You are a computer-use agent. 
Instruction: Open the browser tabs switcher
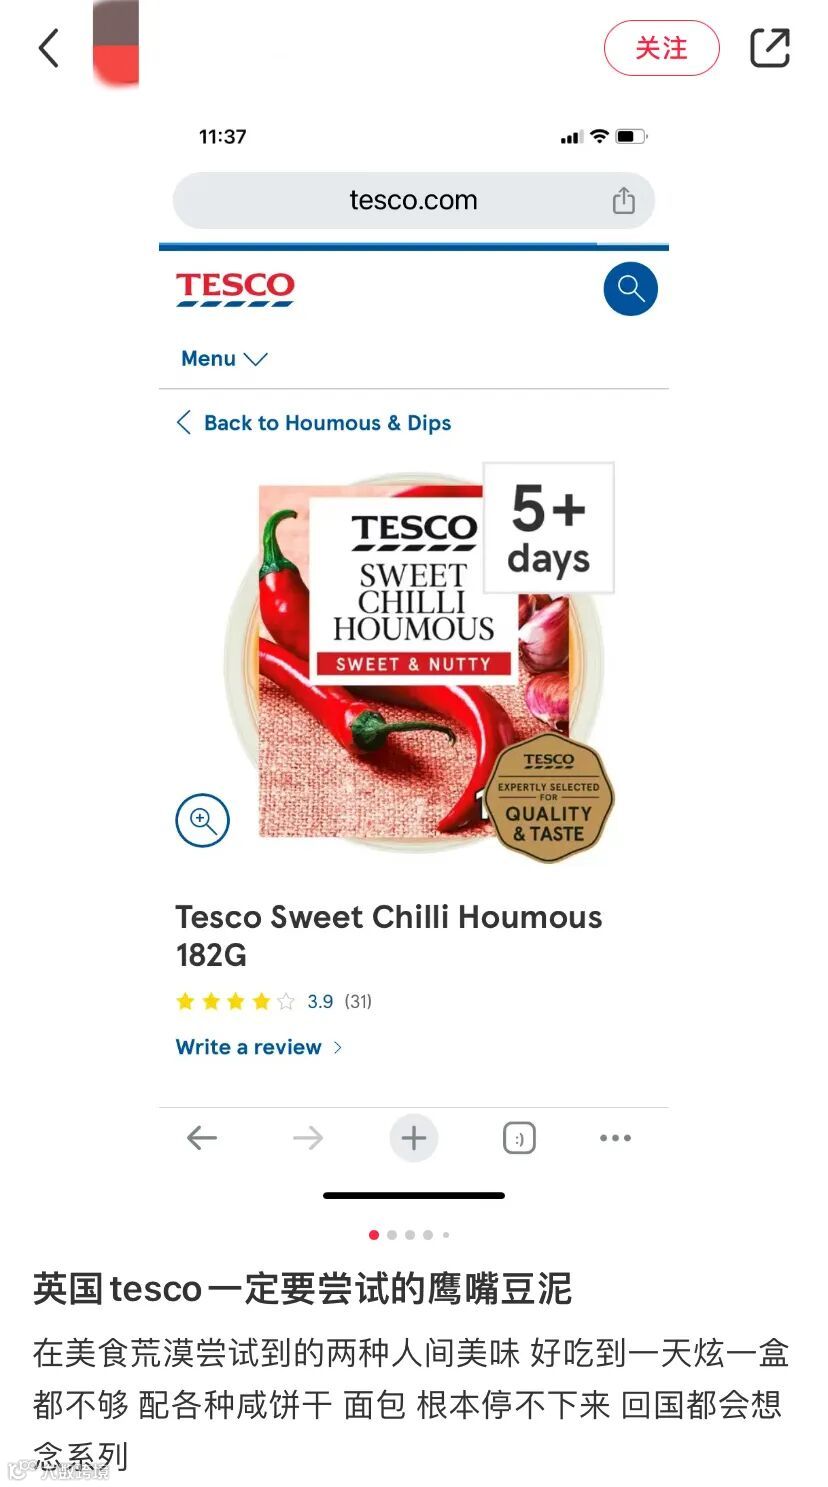click(519, 1138)
